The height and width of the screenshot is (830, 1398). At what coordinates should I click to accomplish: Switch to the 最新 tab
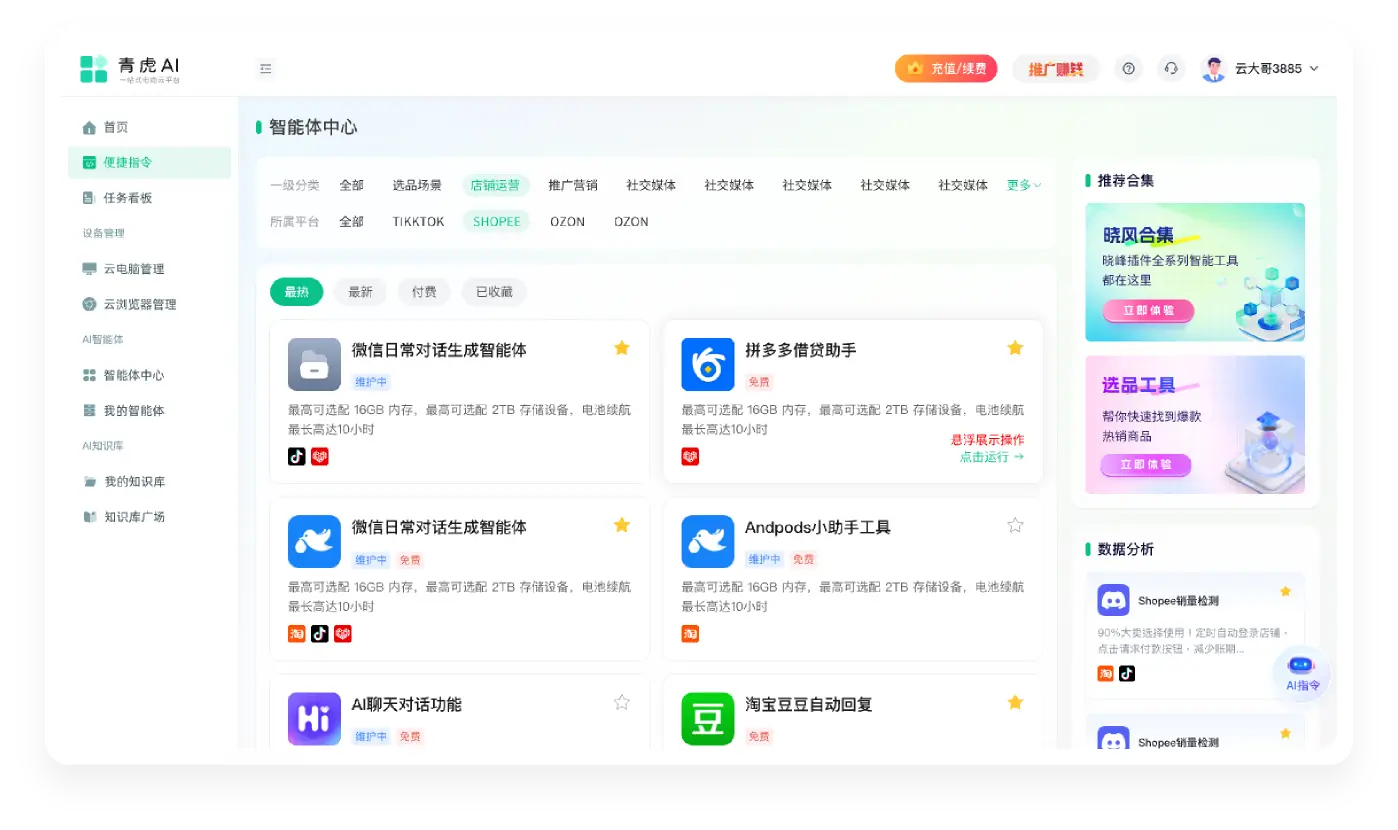tap(360, 292)
